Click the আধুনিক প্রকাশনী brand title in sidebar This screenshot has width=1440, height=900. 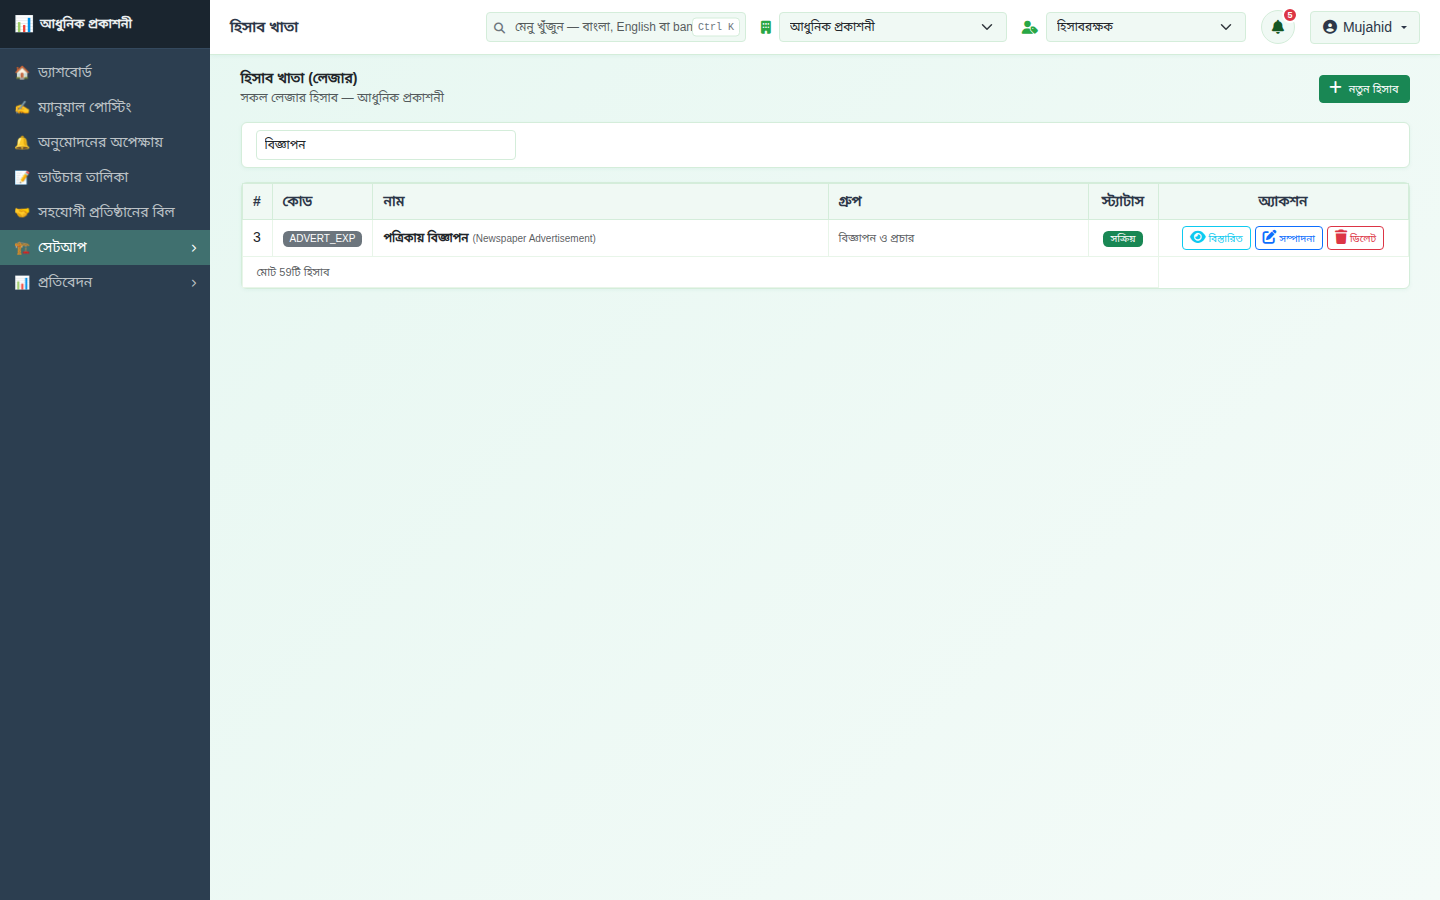[x=86, y=24]
